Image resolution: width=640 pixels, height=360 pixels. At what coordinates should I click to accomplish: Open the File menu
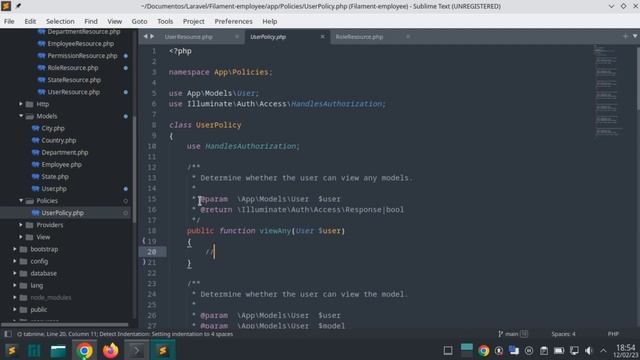[x=9, y=21]
